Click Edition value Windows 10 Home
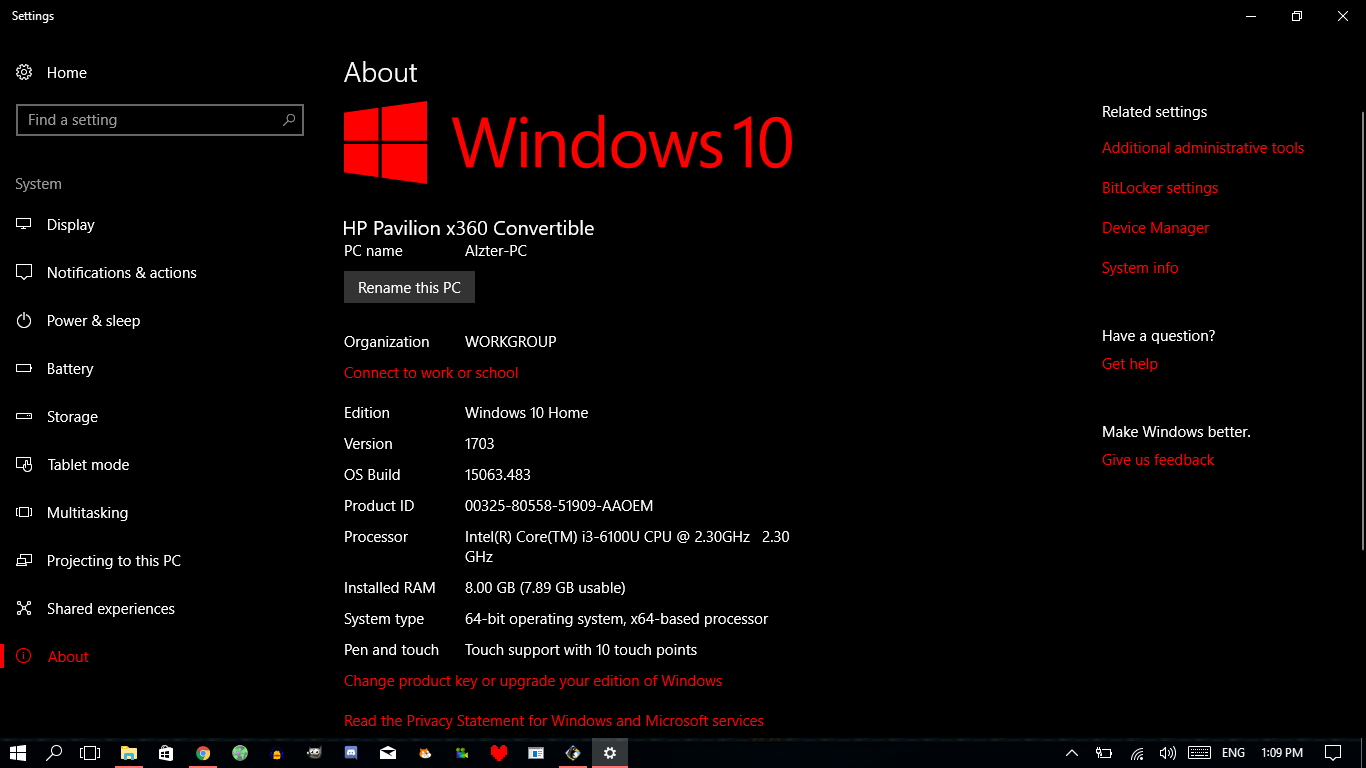Viewport: 1366px width, 768px height. click(527, 413)
